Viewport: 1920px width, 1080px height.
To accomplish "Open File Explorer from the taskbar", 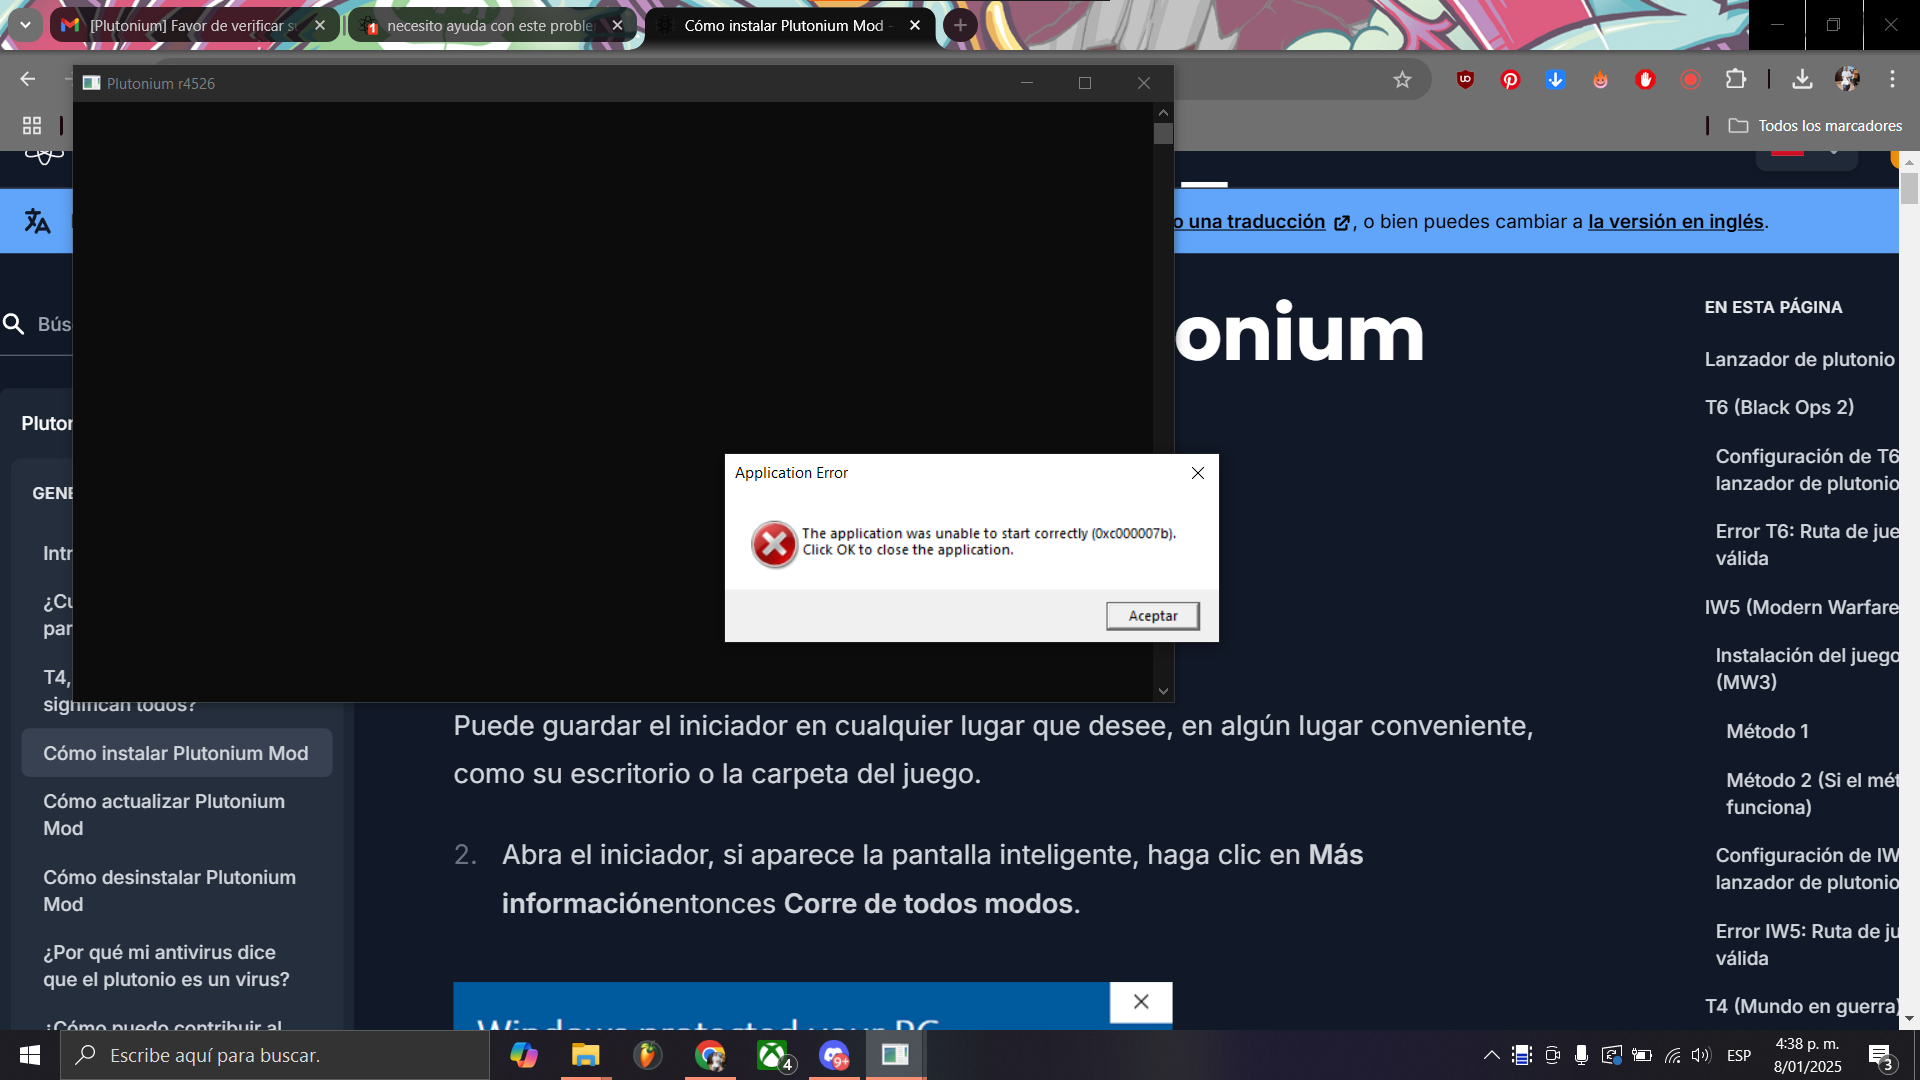I will pyautogui.click(x=585, y=1055).
